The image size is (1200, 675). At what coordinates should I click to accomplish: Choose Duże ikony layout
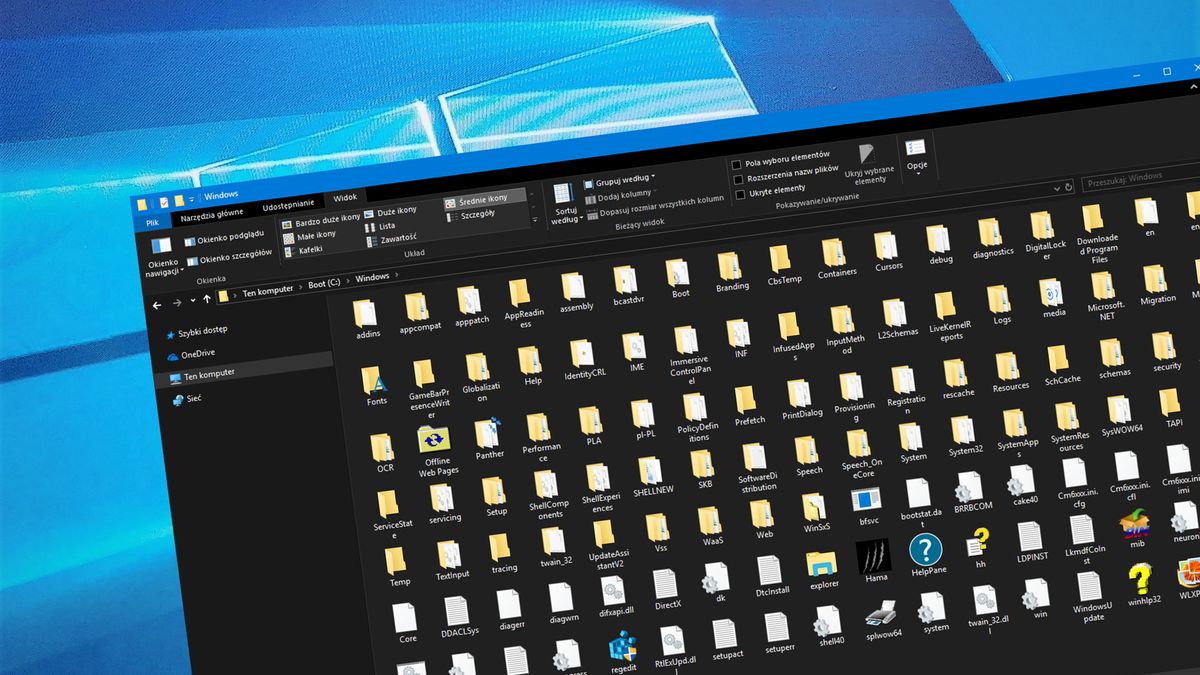389,213
